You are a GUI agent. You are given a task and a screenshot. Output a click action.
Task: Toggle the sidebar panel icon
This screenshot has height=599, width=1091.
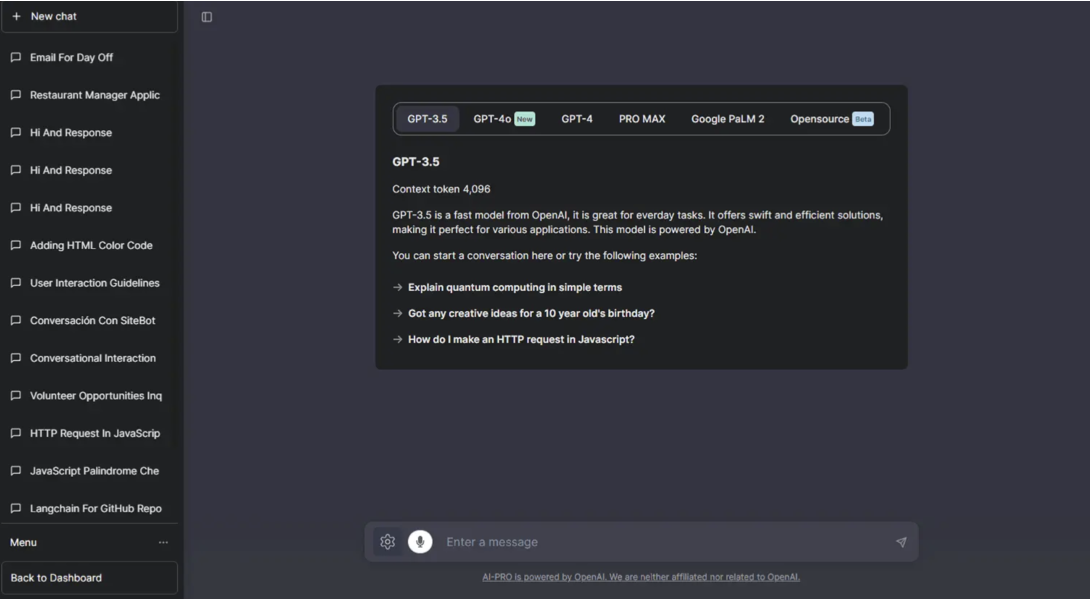tap(207, 17)
